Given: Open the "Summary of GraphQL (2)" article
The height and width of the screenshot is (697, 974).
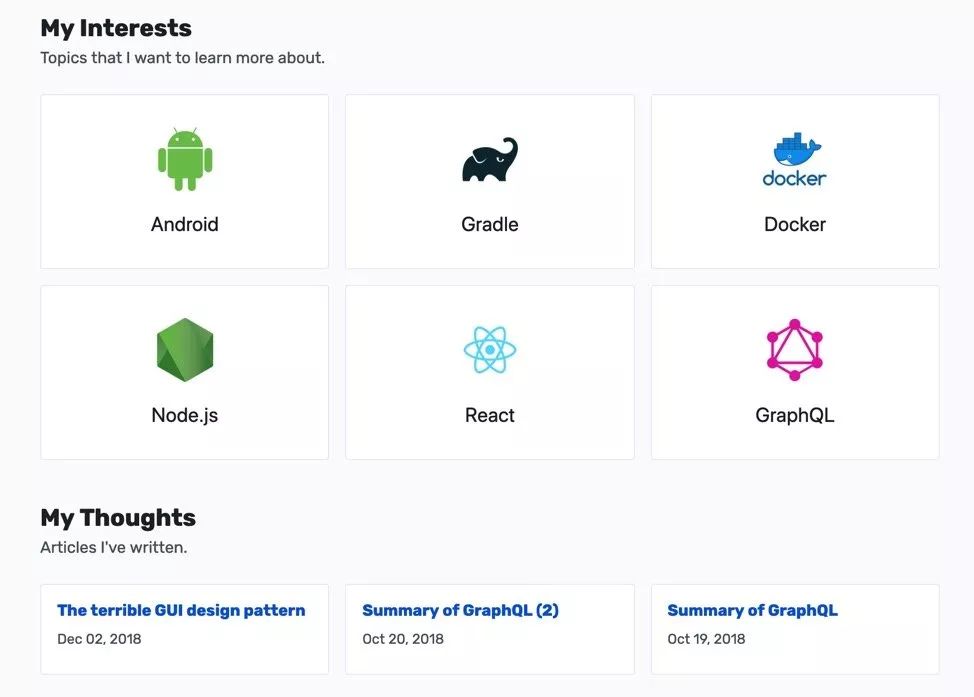Looking at the screenshot, I should click(x=460, y=610).
